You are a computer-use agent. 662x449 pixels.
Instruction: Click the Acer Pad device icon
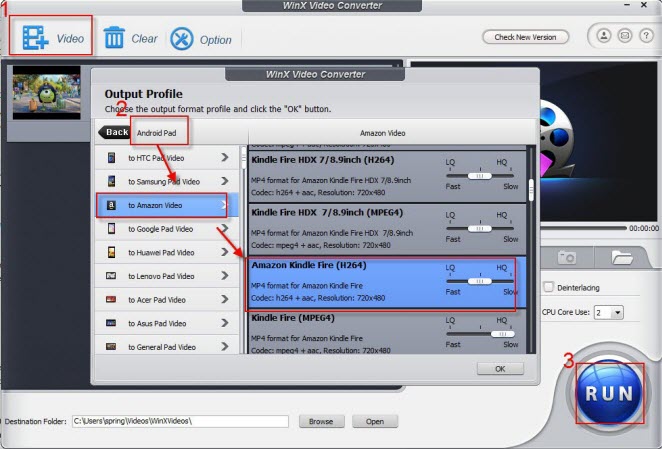click(111, 299)
